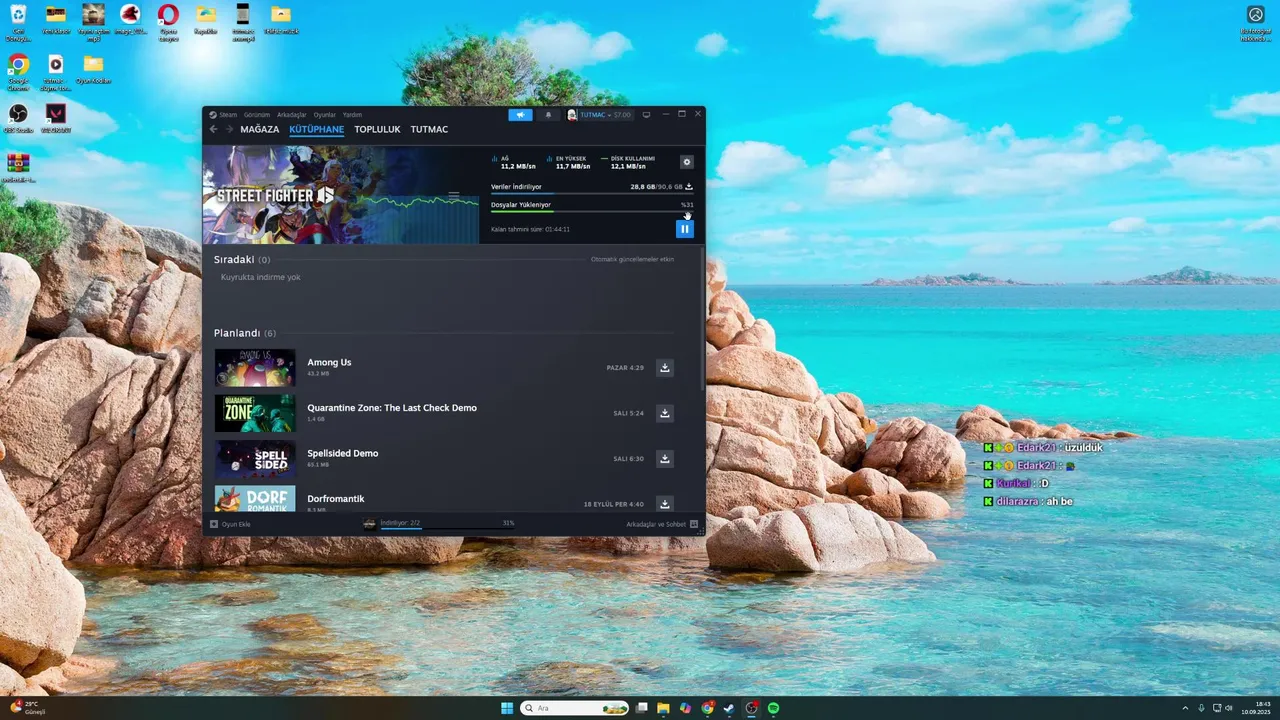Click the download icon beside 28,8 GB
The width and height of the screenshot is (1280, 720).
pos(689,187)
